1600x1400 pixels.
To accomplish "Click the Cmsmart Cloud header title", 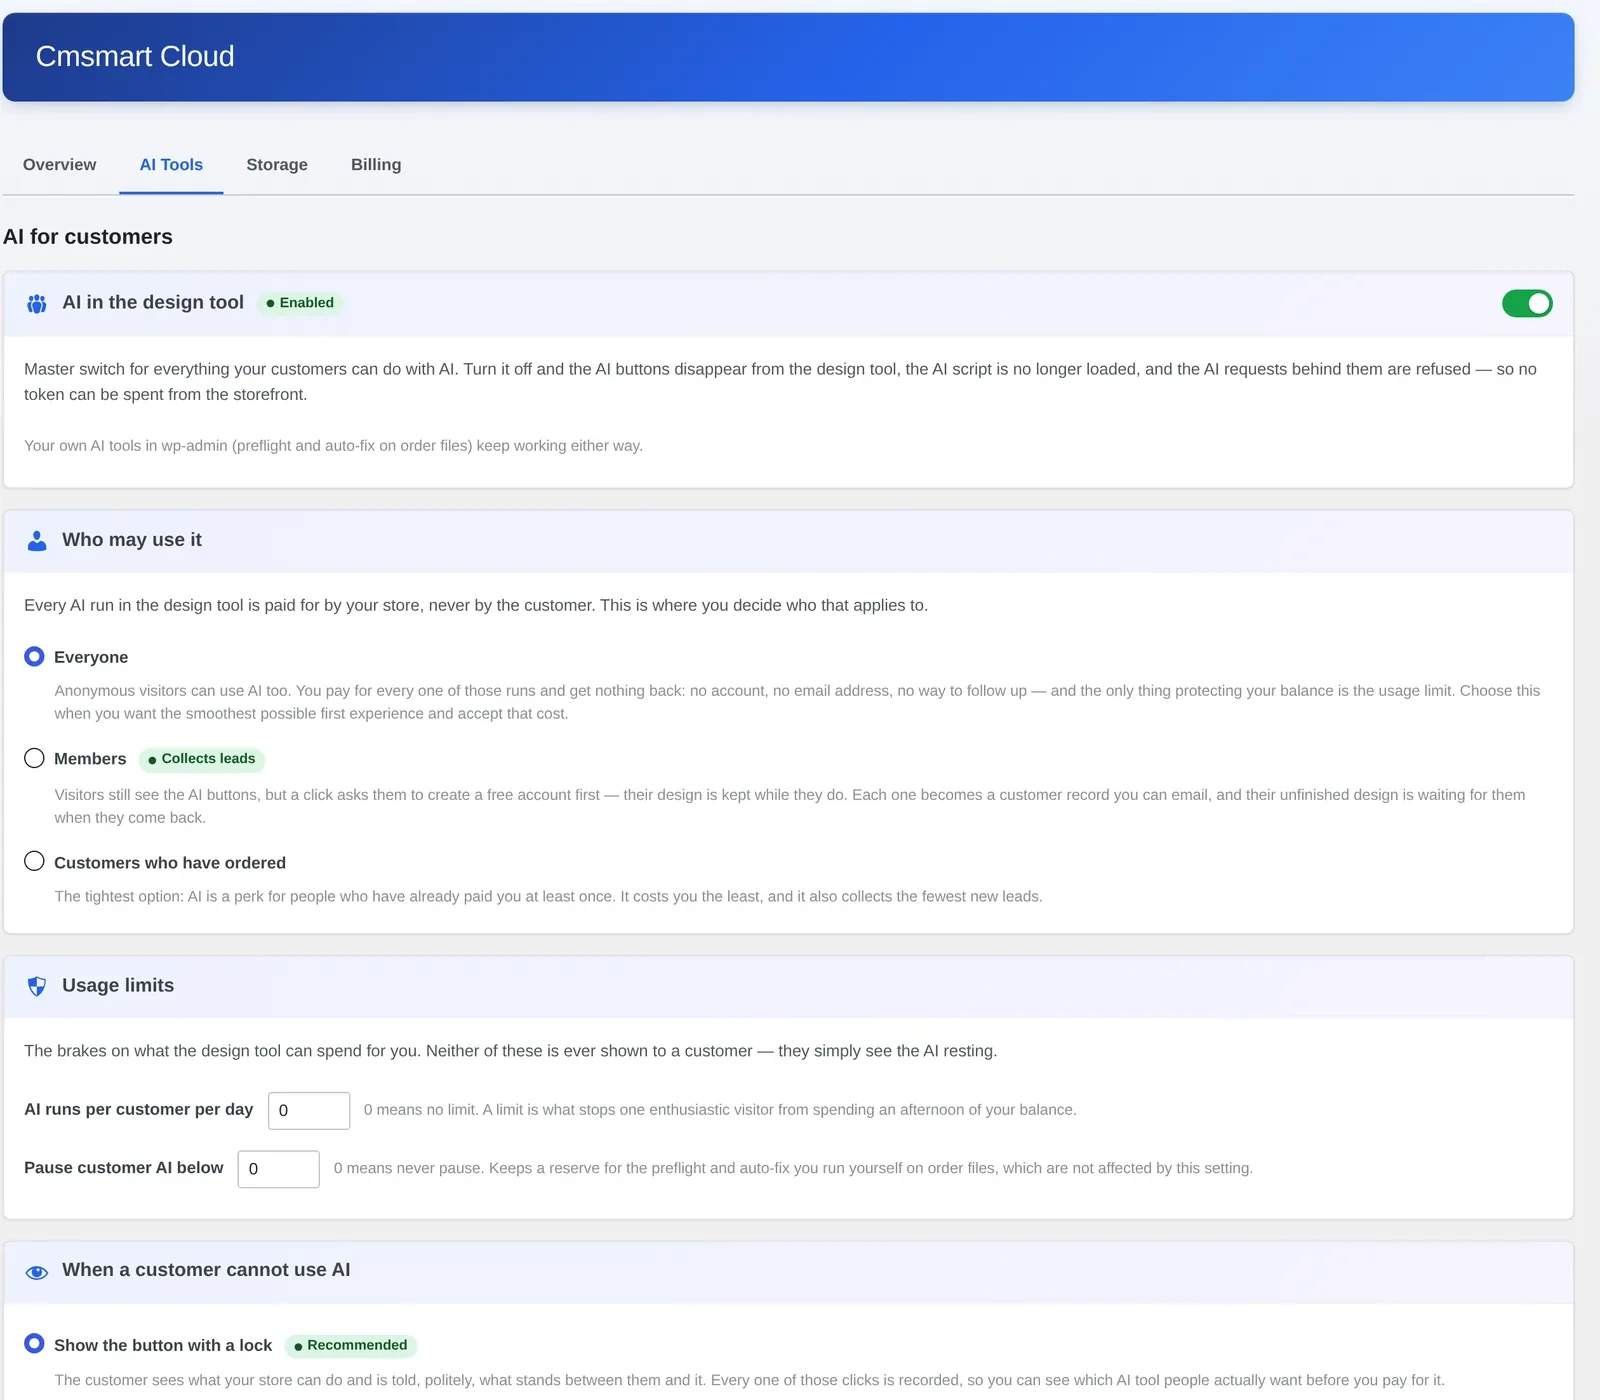I will click(135, 56).
